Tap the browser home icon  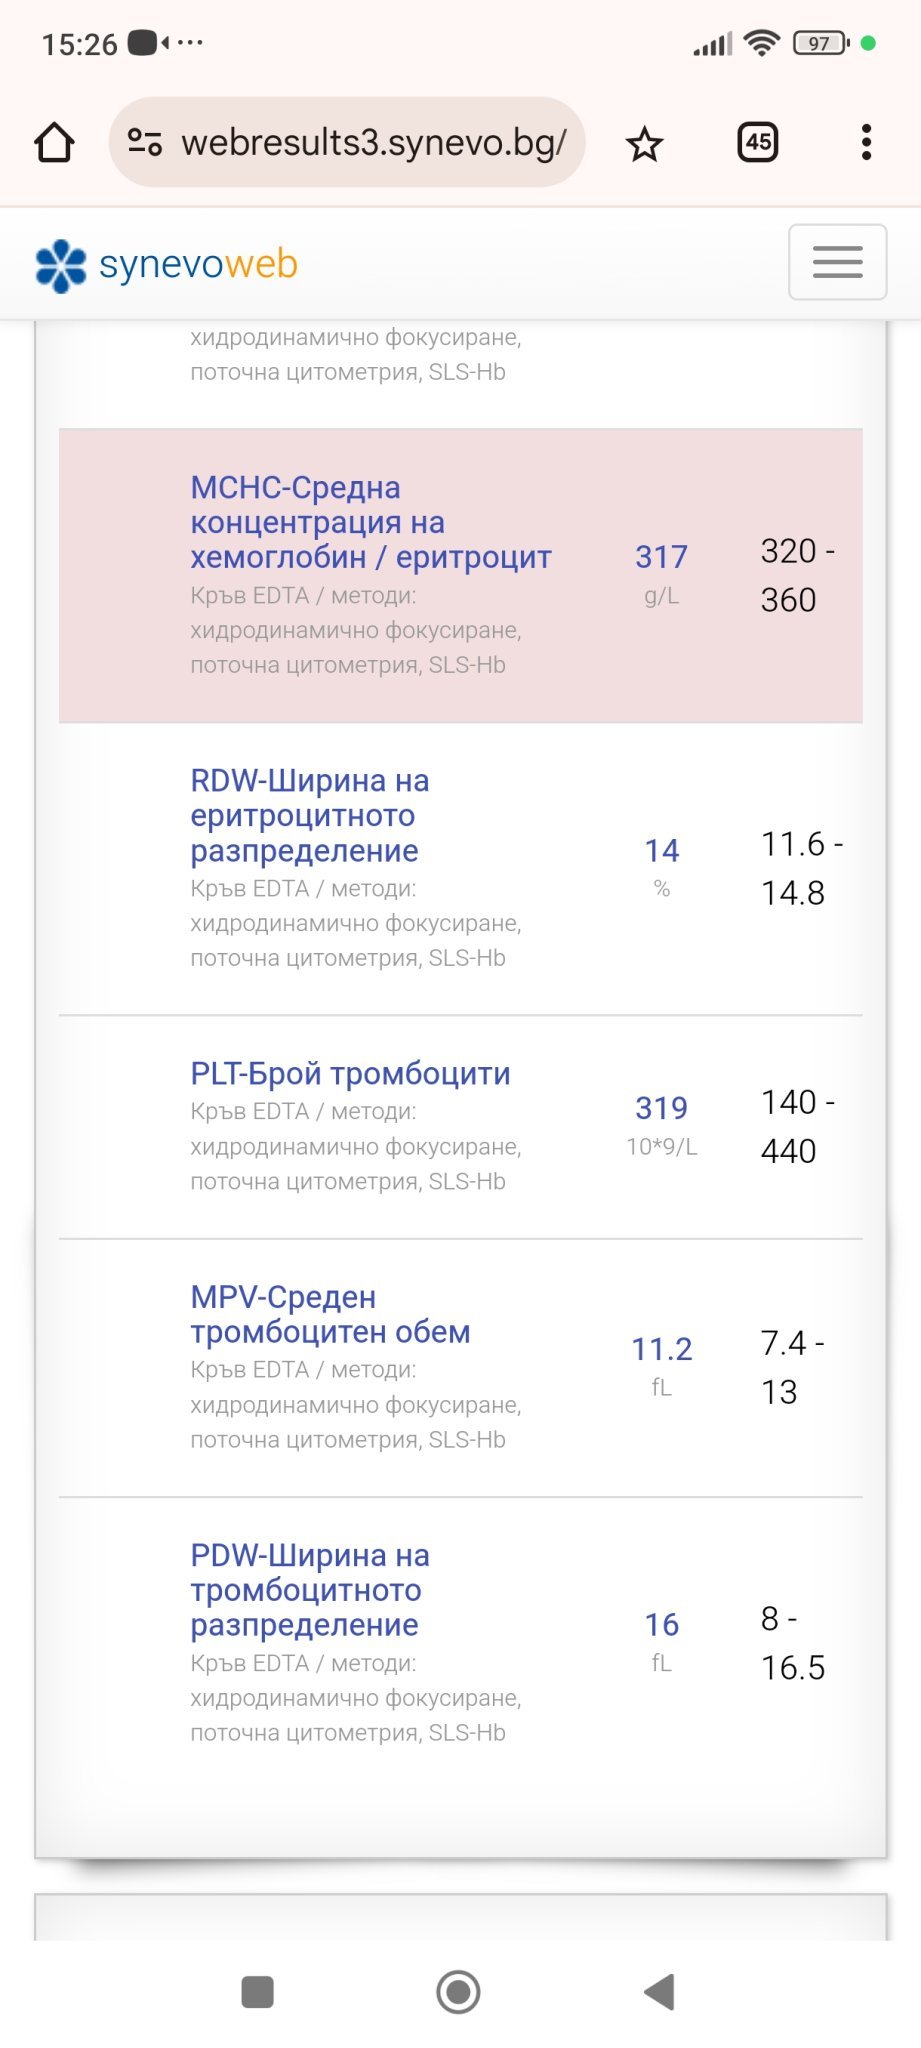tap(55, 143)
